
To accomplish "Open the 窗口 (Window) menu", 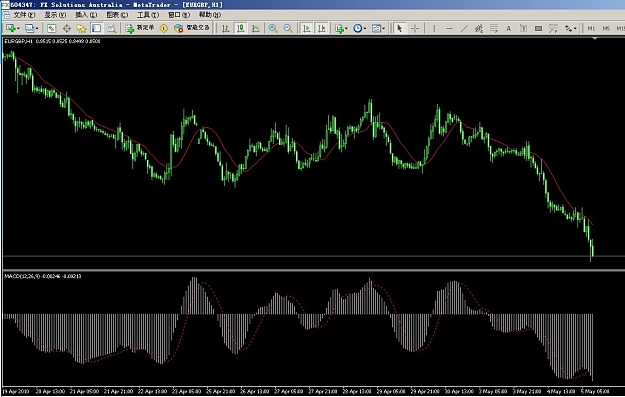I will click(179, 15).
